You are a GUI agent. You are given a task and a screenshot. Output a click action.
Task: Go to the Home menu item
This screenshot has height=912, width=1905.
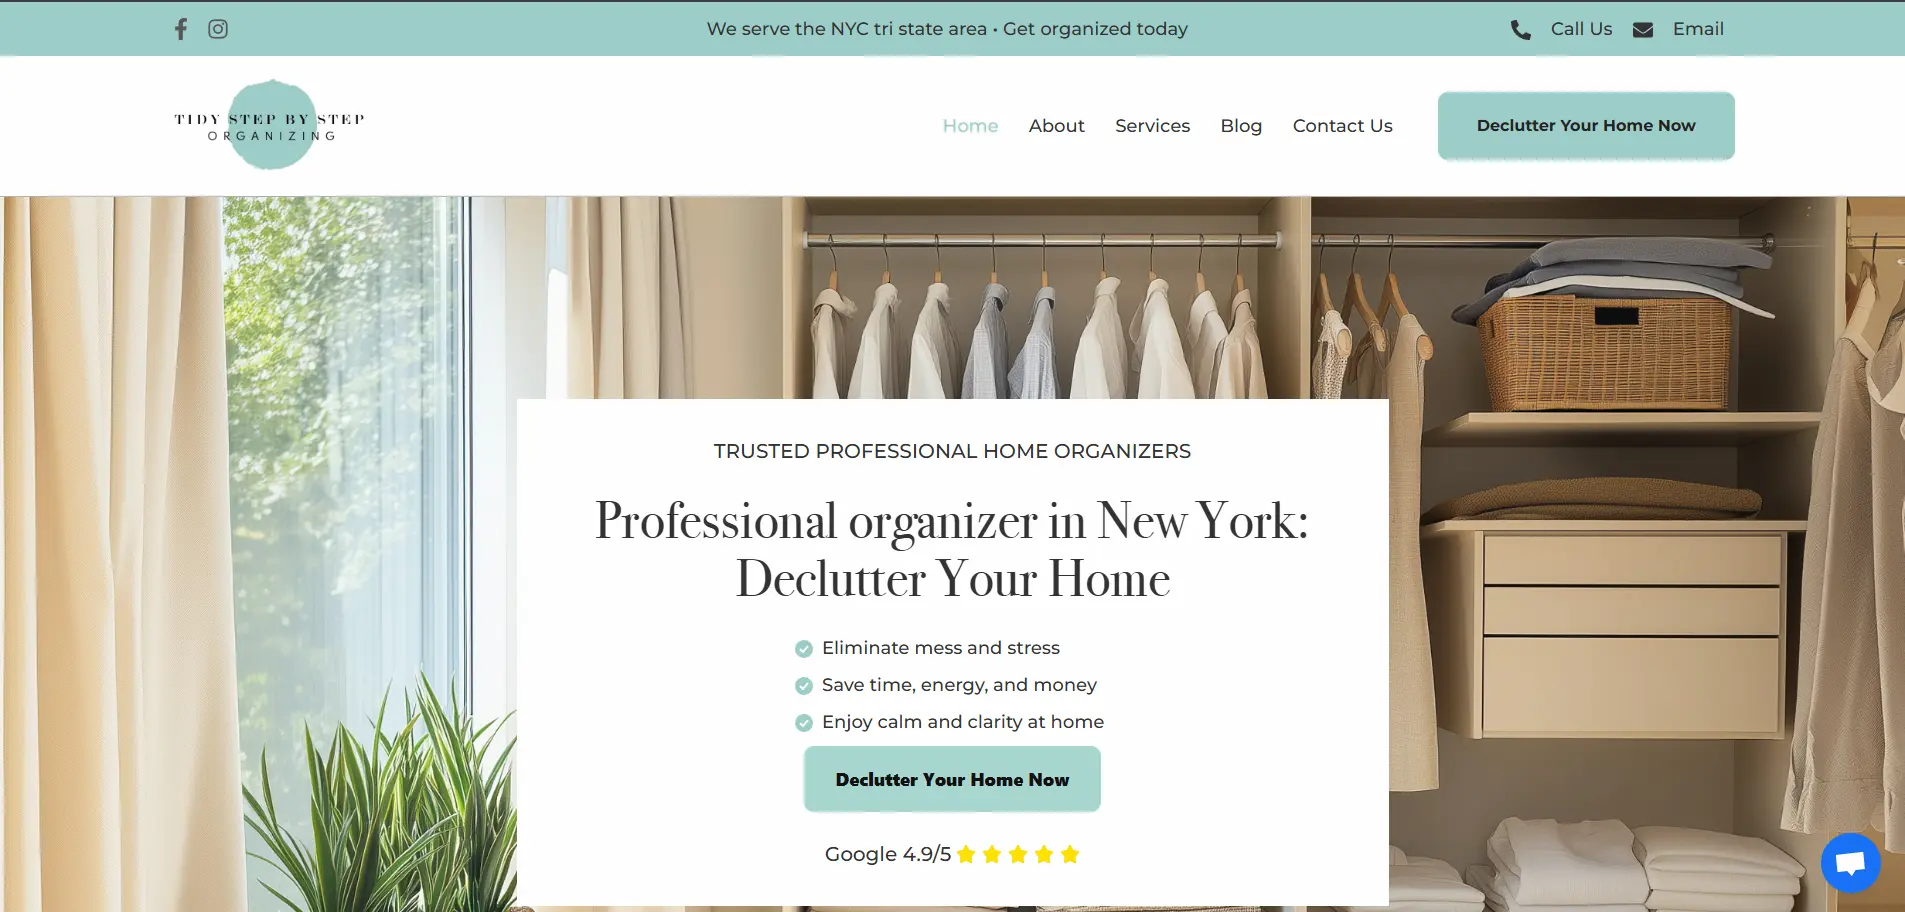pos(970,126)
